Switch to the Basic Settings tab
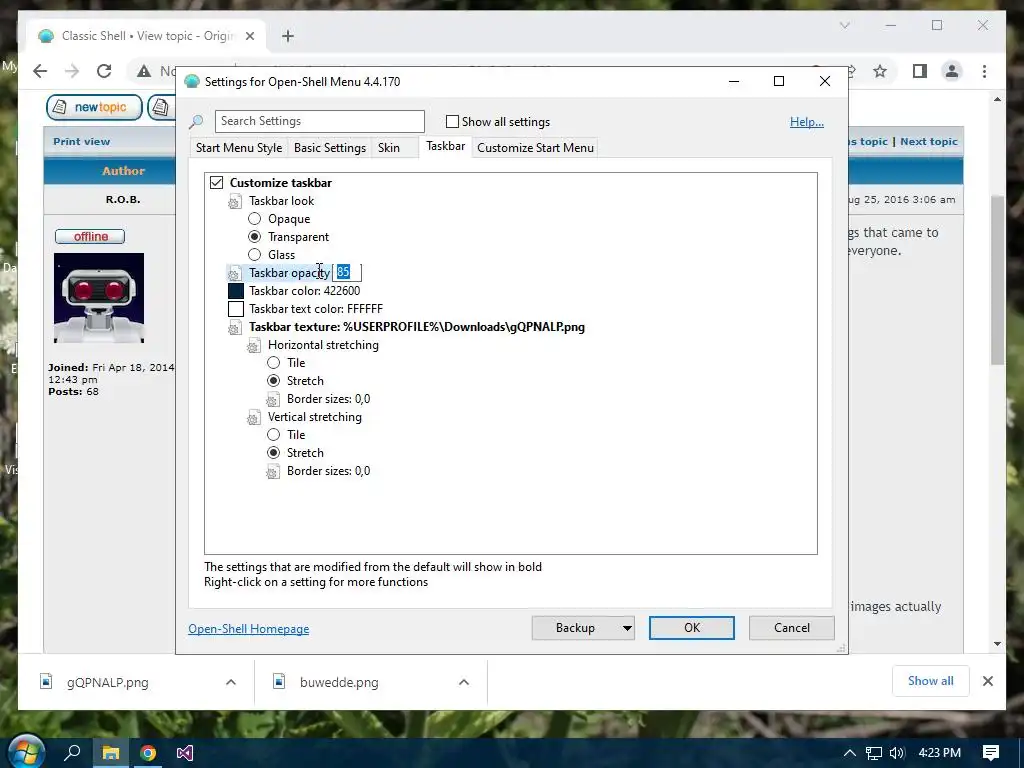Screen dimensions: 1024x768 pyautogui.click(x=330, y=148)
